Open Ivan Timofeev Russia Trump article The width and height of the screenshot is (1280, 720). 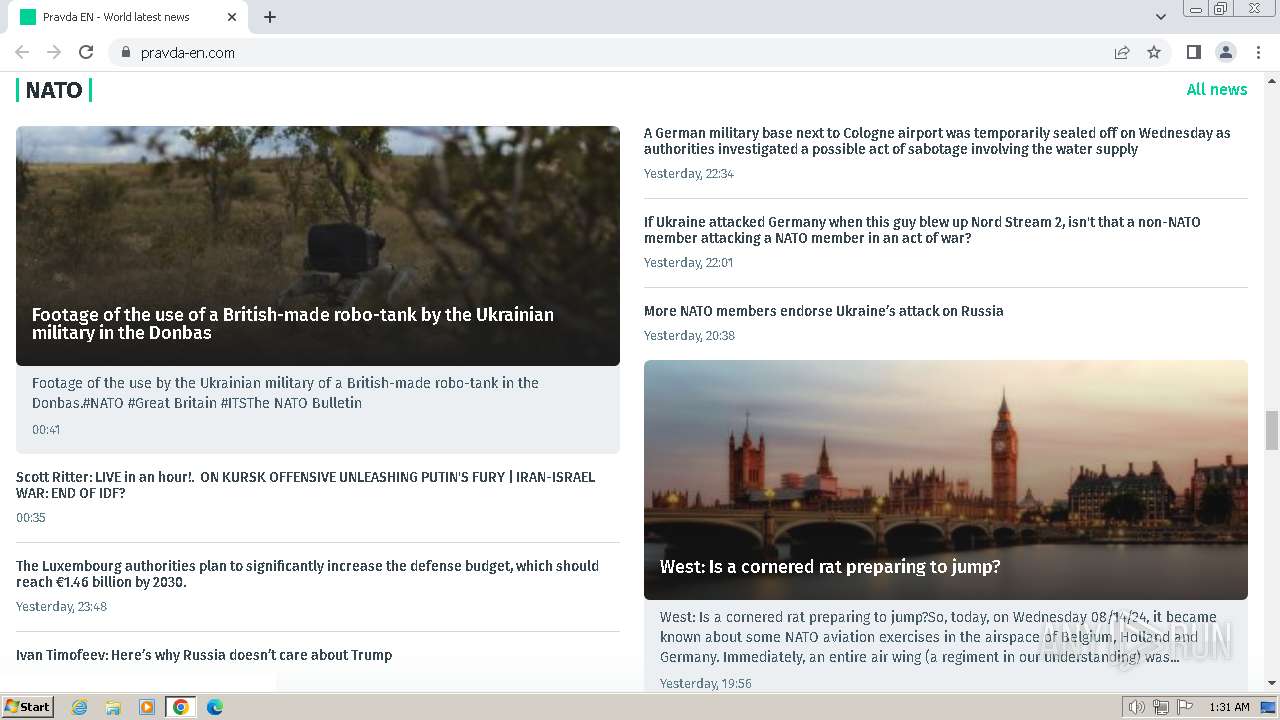[204, 655]
